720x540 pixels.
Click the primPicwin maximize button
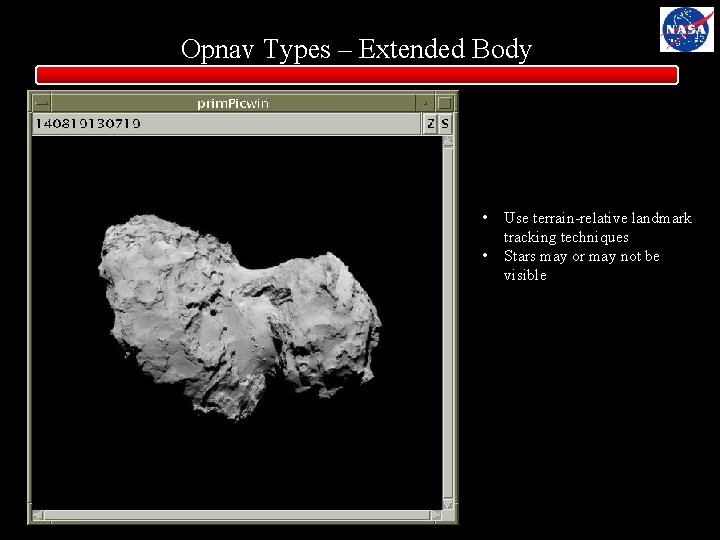[444, 103]
